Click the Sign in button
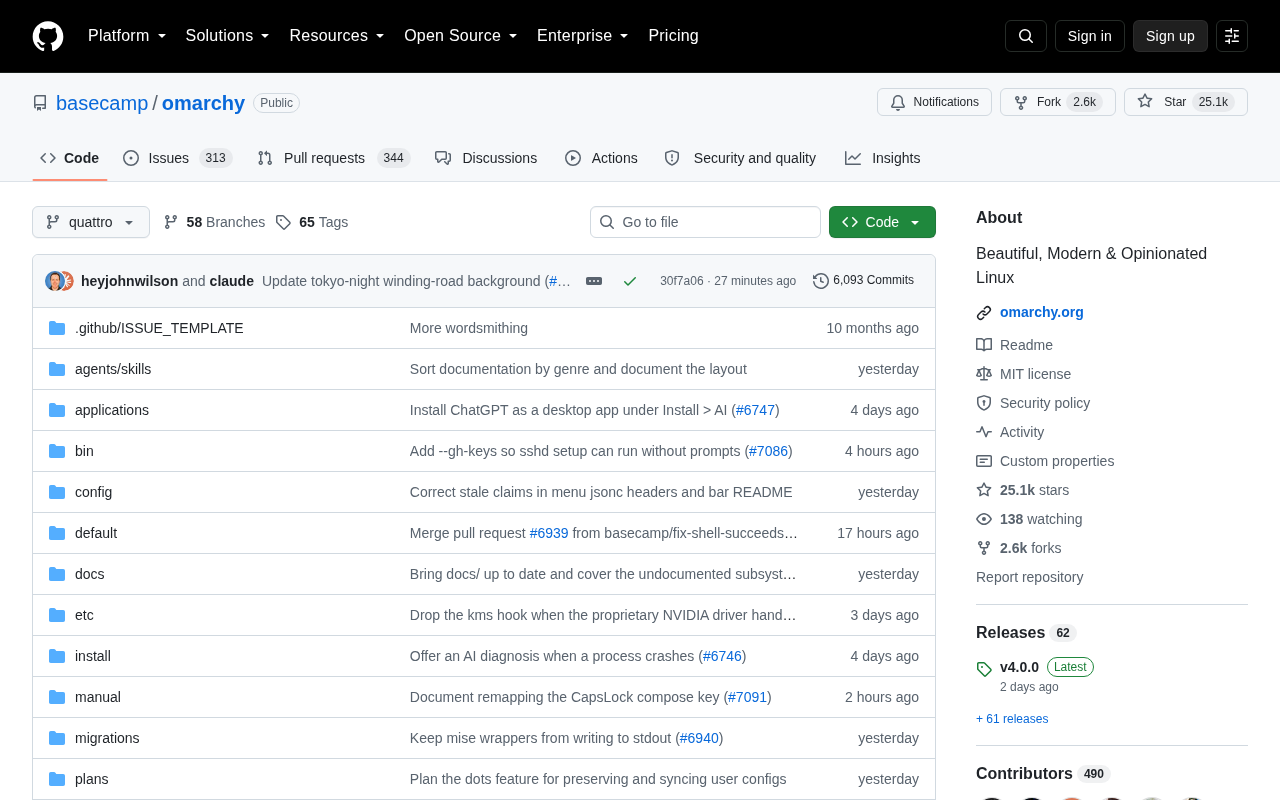Screen dimensions: 1280x800 pyautogui.click(x=1090, y=36)
